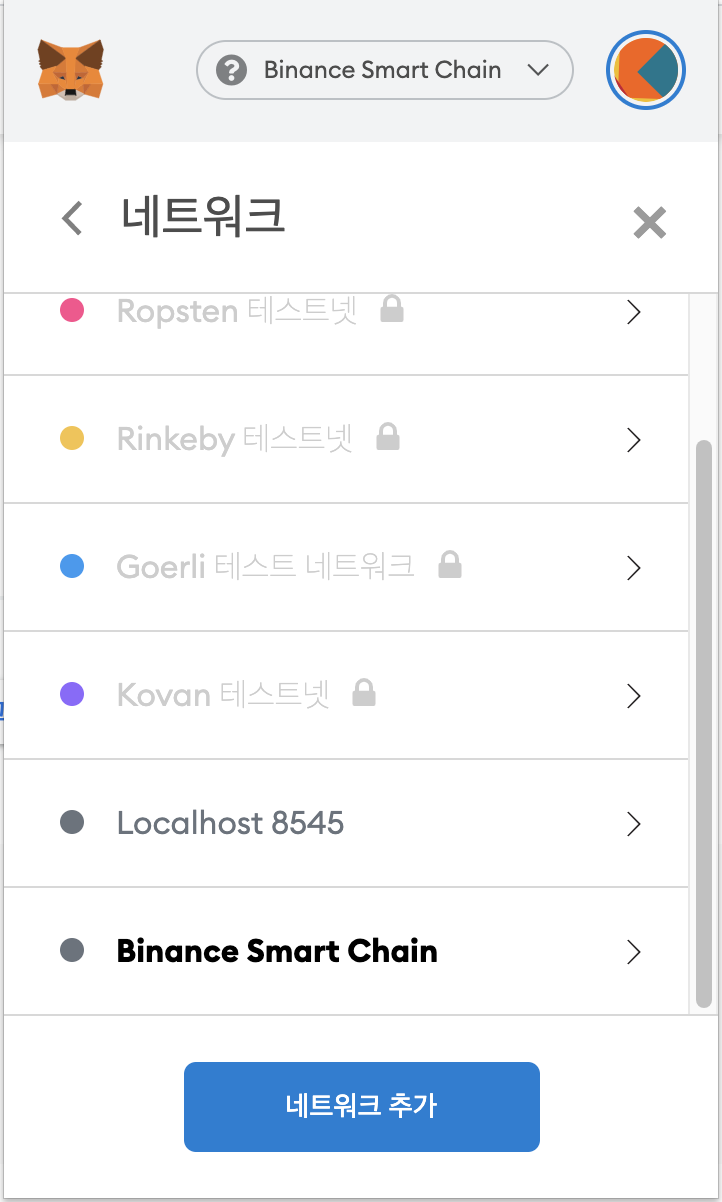Open the account avatar menu
The image size is (722, 1202).
tap(646, 70)
